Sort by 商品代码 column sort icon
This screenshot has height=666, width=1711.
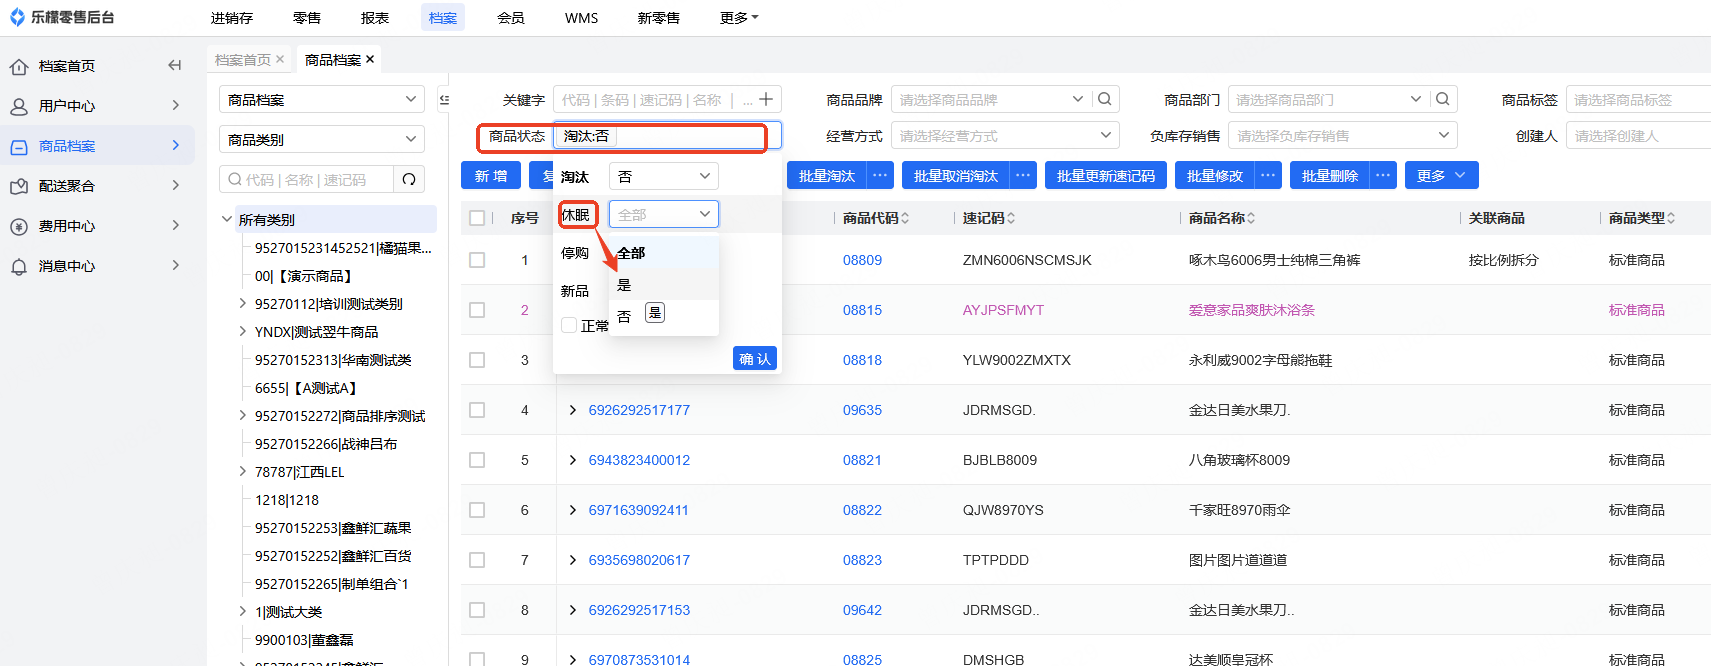click(x=905, y=218)
